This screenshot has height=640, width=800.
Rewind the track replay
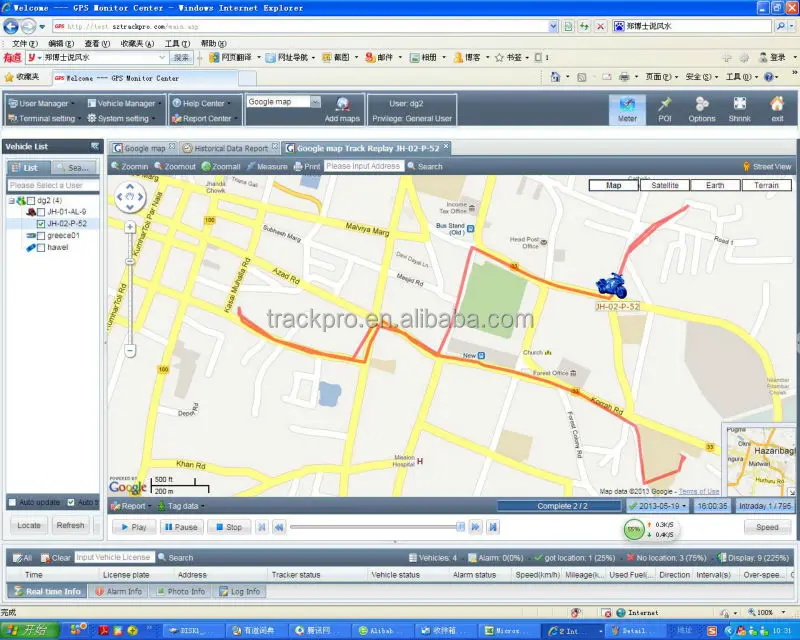click(279, 527)
